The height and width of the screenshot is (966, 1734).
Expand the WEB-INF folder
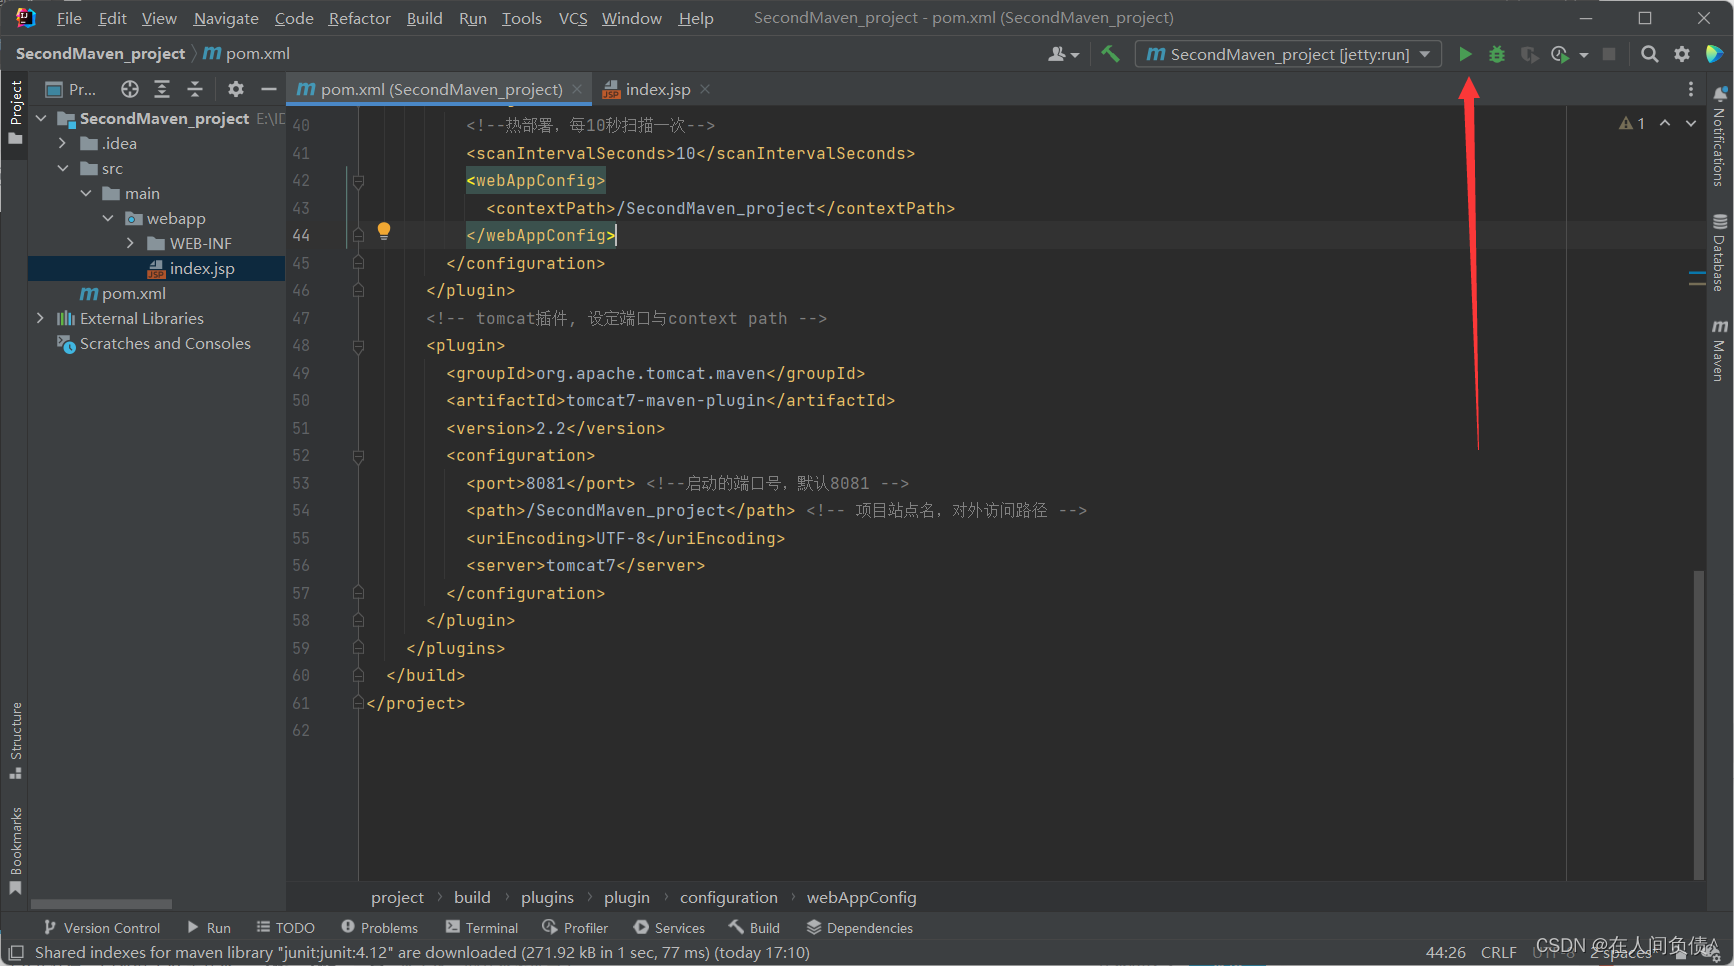tap(130, 243)
